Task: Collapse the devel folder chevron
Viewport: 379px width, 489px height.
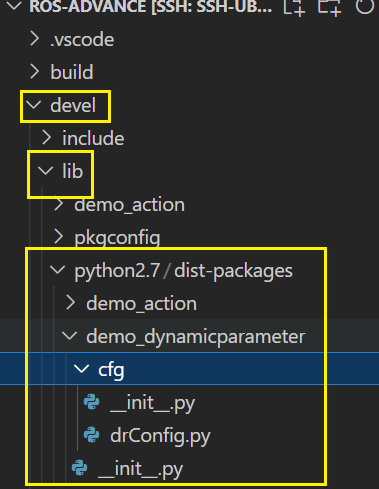Action: pos(34,105)
